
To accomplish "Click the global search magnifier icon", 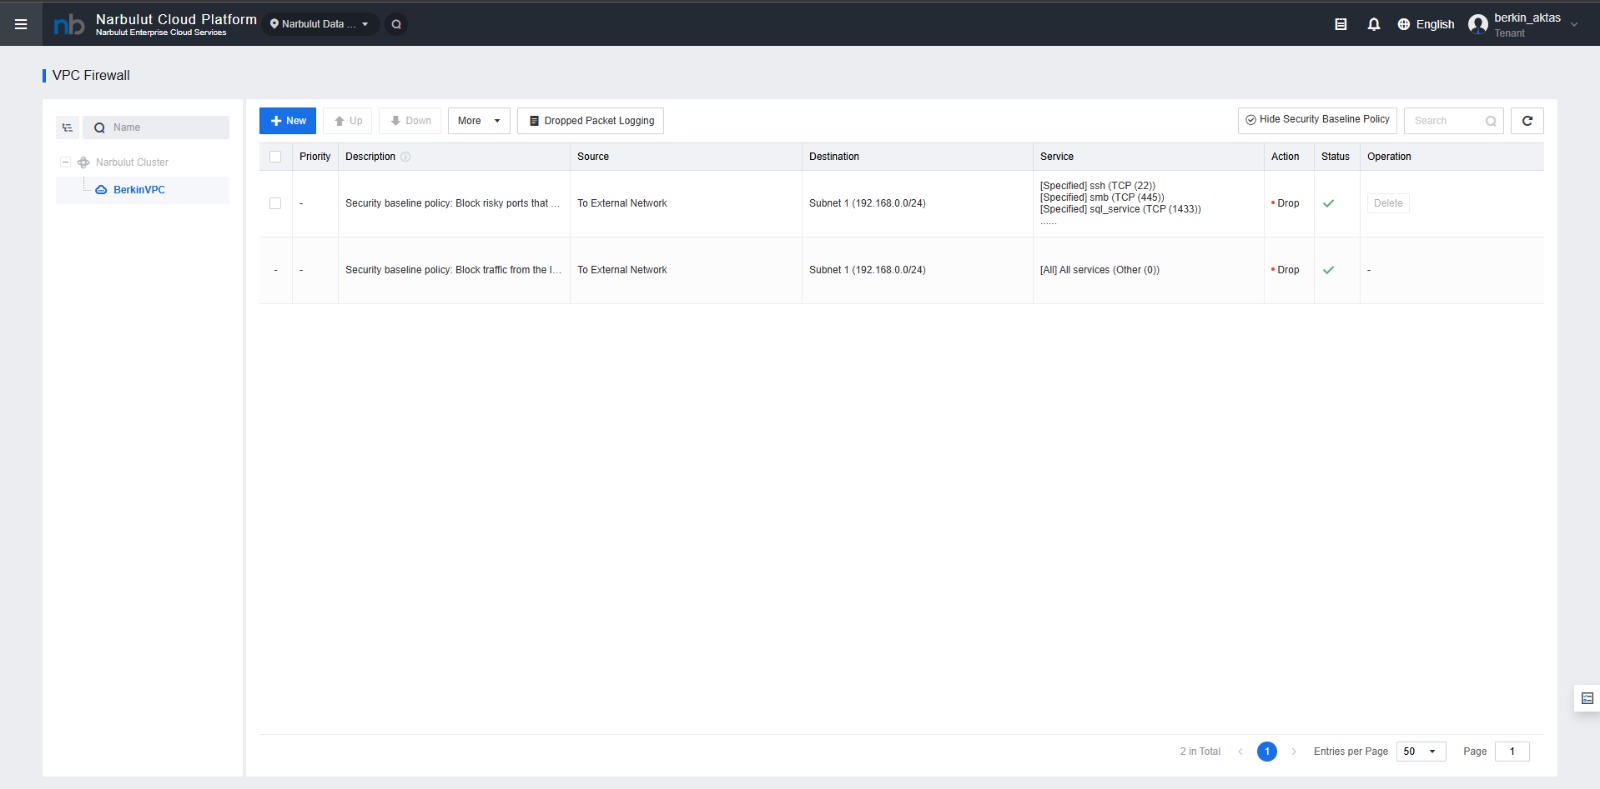I will click(397, 24).
